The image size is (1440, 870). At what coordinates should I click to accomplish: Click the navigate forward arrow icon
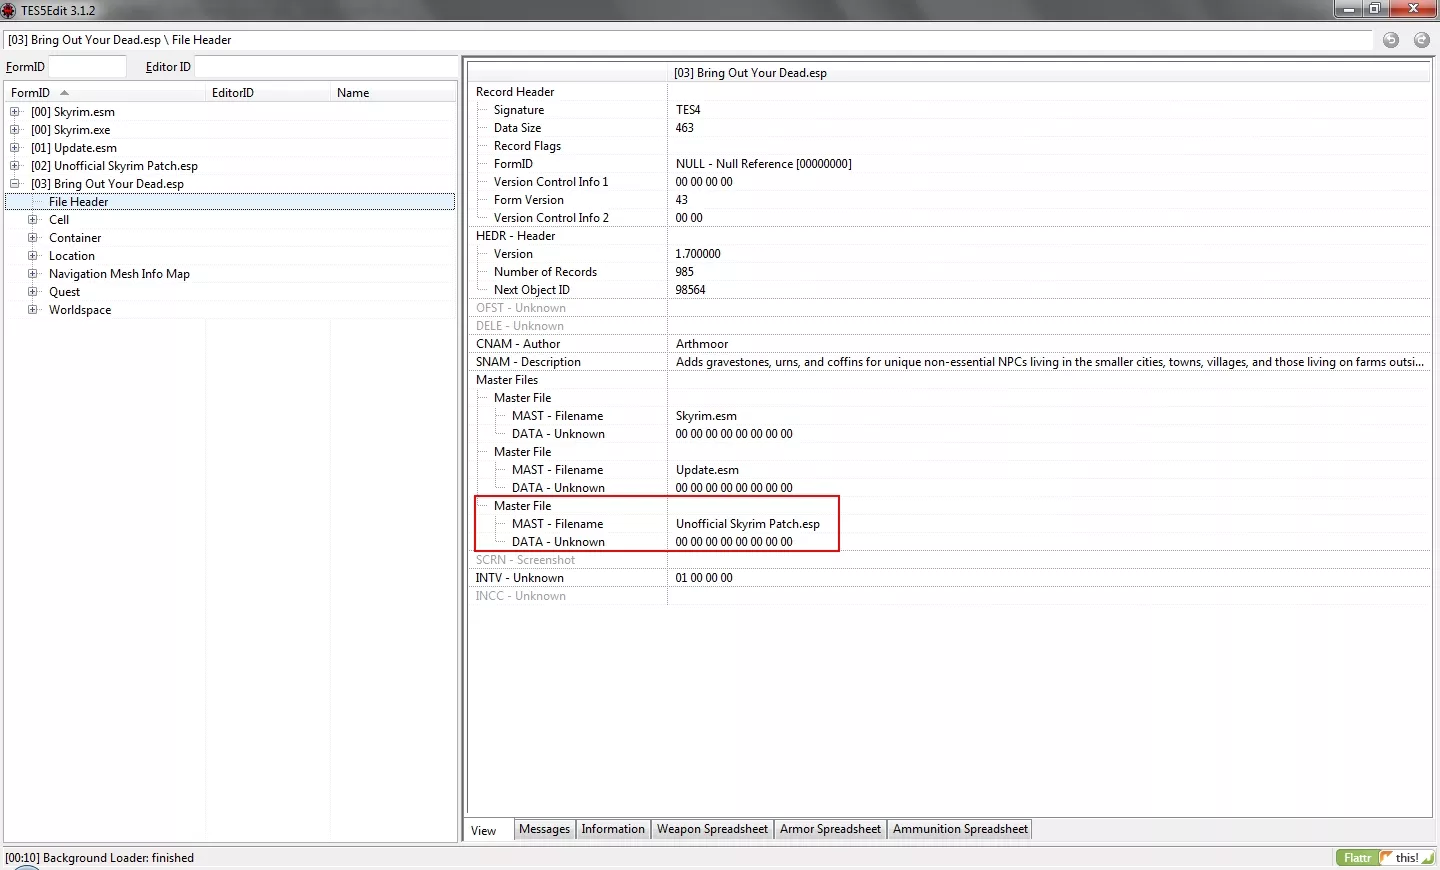pos(1422,40)
